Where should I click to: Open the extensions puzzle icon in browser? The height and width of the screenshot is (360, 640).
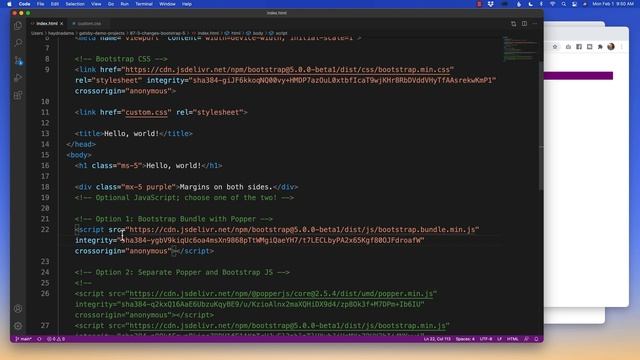click(x=600, y=47)
